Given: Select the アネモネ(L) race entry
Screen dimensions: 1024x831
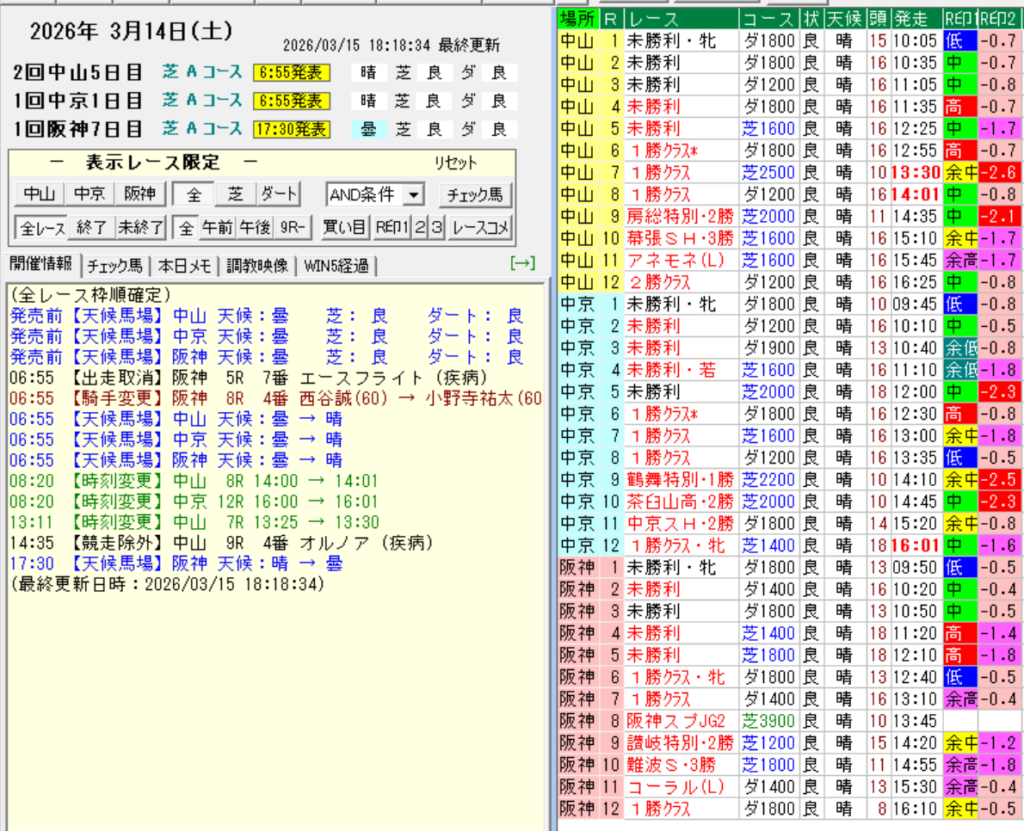Looking at the screenshot, I should tap(667, 260).
